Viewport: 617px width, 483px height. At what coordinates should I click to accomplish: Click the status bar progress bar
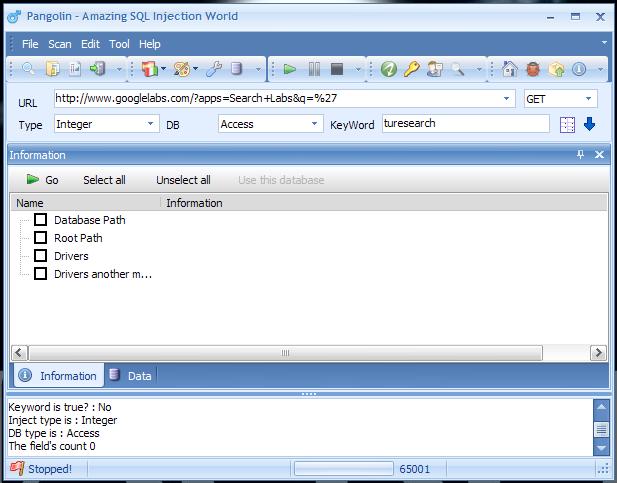coord(344,468)
